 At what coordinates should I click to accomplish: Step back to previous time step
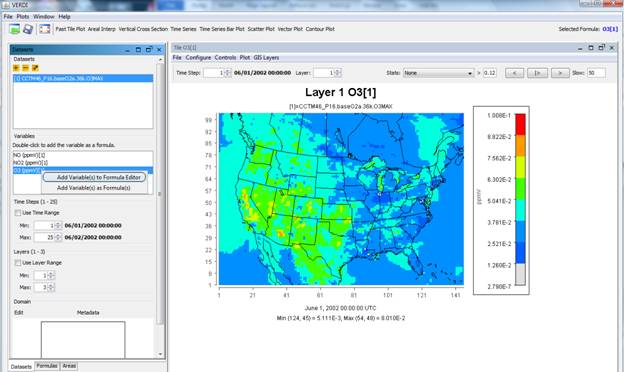pyautogui.click(x=515, y=73)
